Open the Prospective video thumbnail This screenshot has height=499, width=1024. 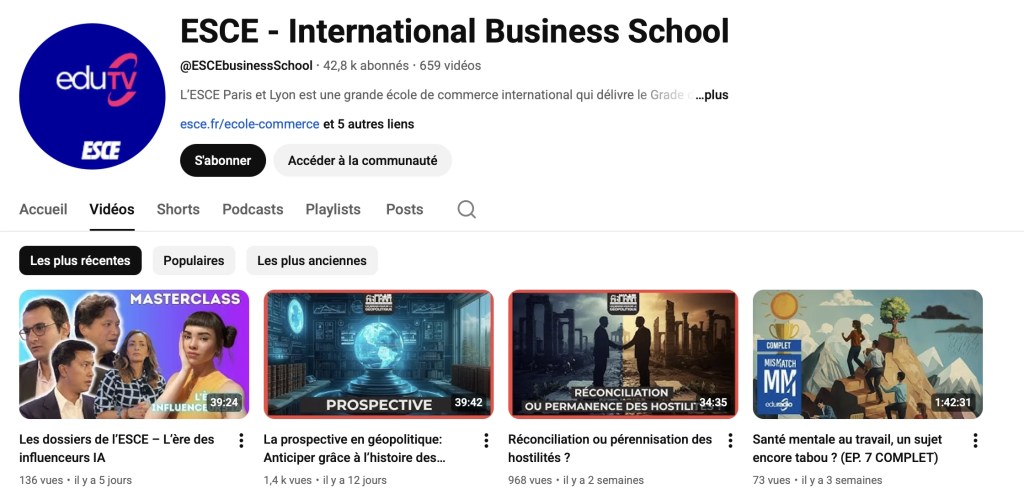(378, 354)
